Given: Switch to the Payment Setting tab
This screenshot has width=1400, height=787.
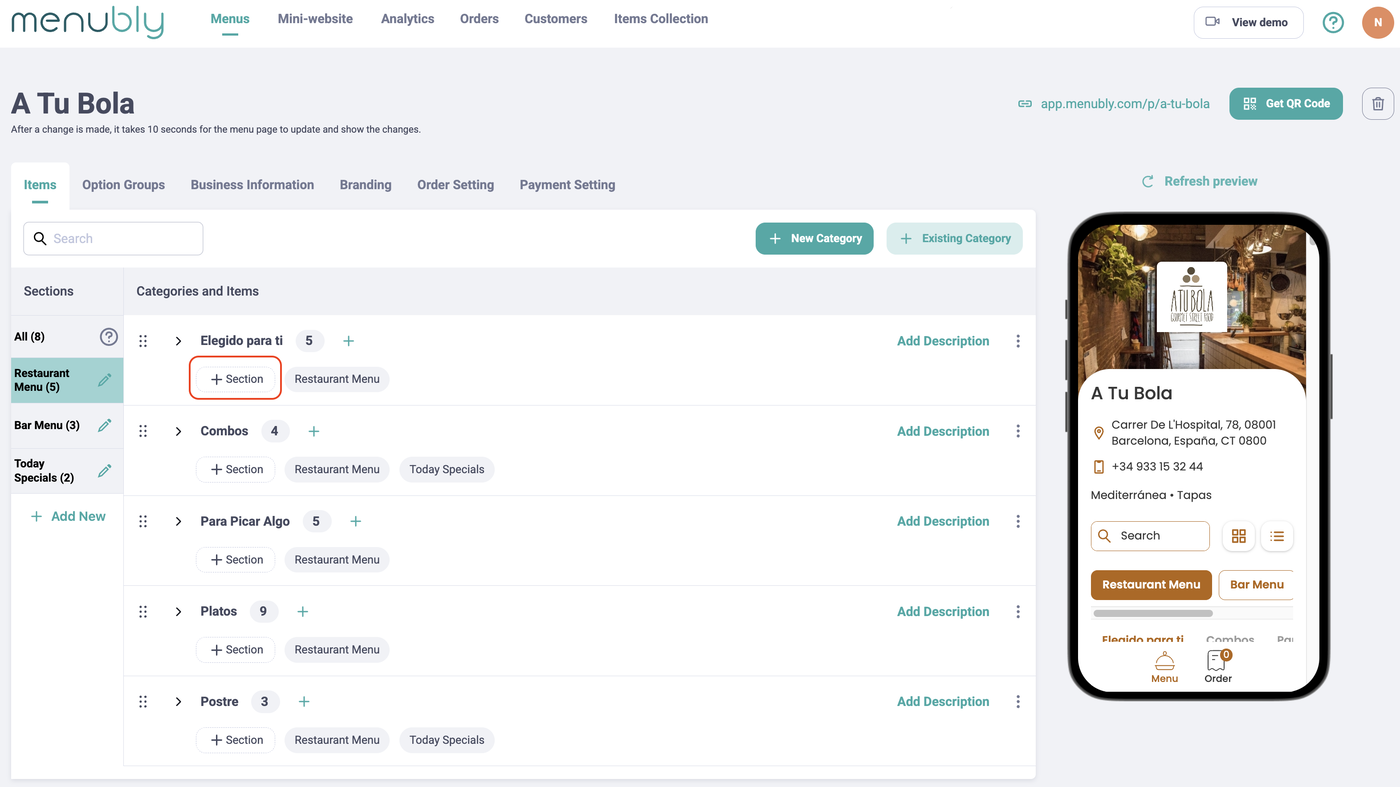Looking at the screenshot, I should tap(567, 185).
